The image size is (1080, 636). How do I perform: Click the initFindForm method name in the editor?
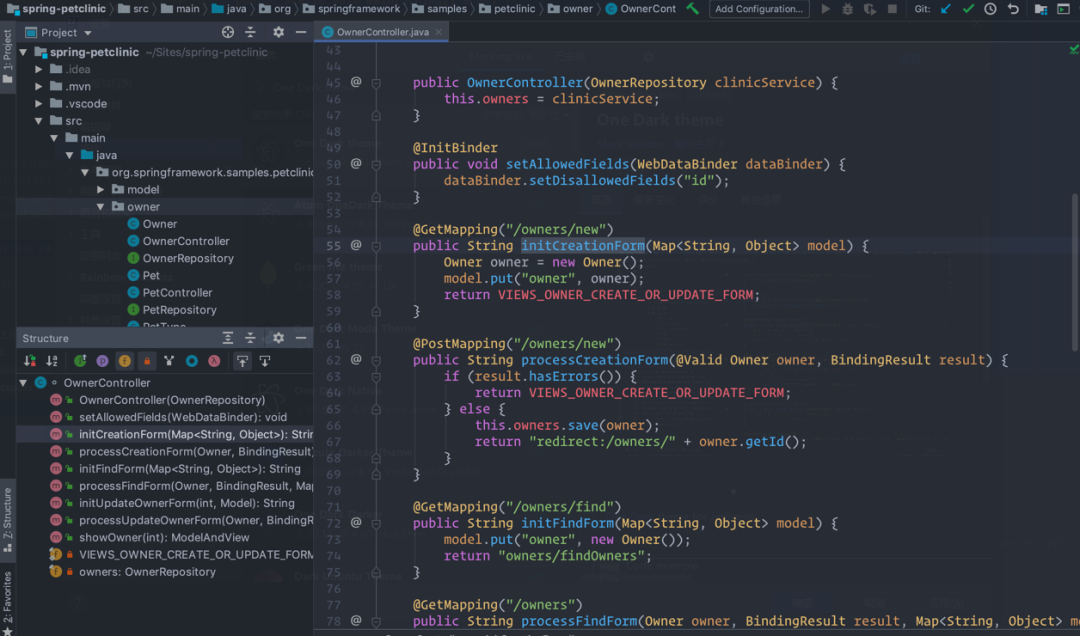click(x=567, y=523)
